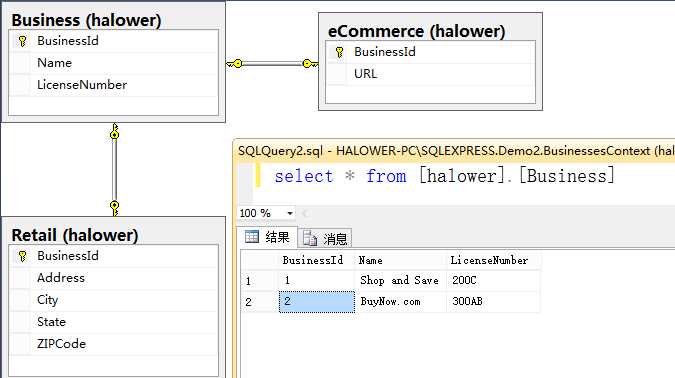The image size is (675, 378).
Task: Click the key endpoint below Business table
Action: point(114,131)
